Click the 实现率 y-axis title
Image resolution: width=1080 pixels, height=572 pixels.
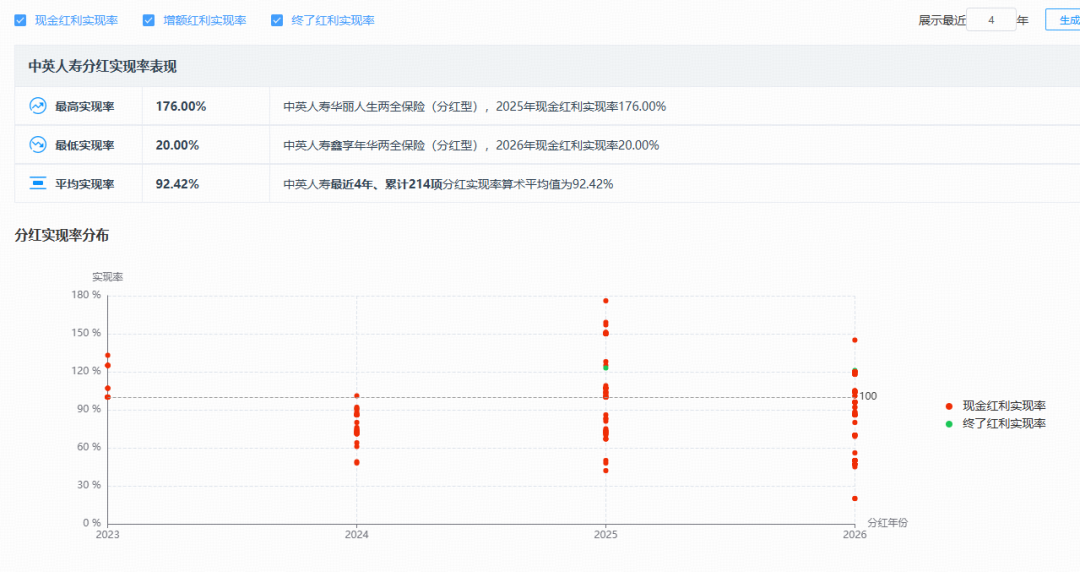(x=107, y=277)
